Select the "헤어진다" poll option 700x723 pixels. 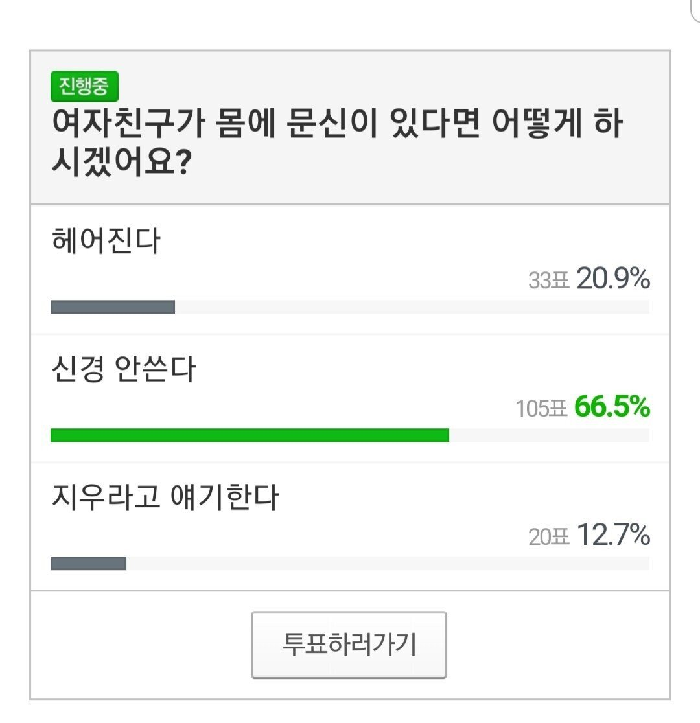pyautogui.click(x=104, y=241)
